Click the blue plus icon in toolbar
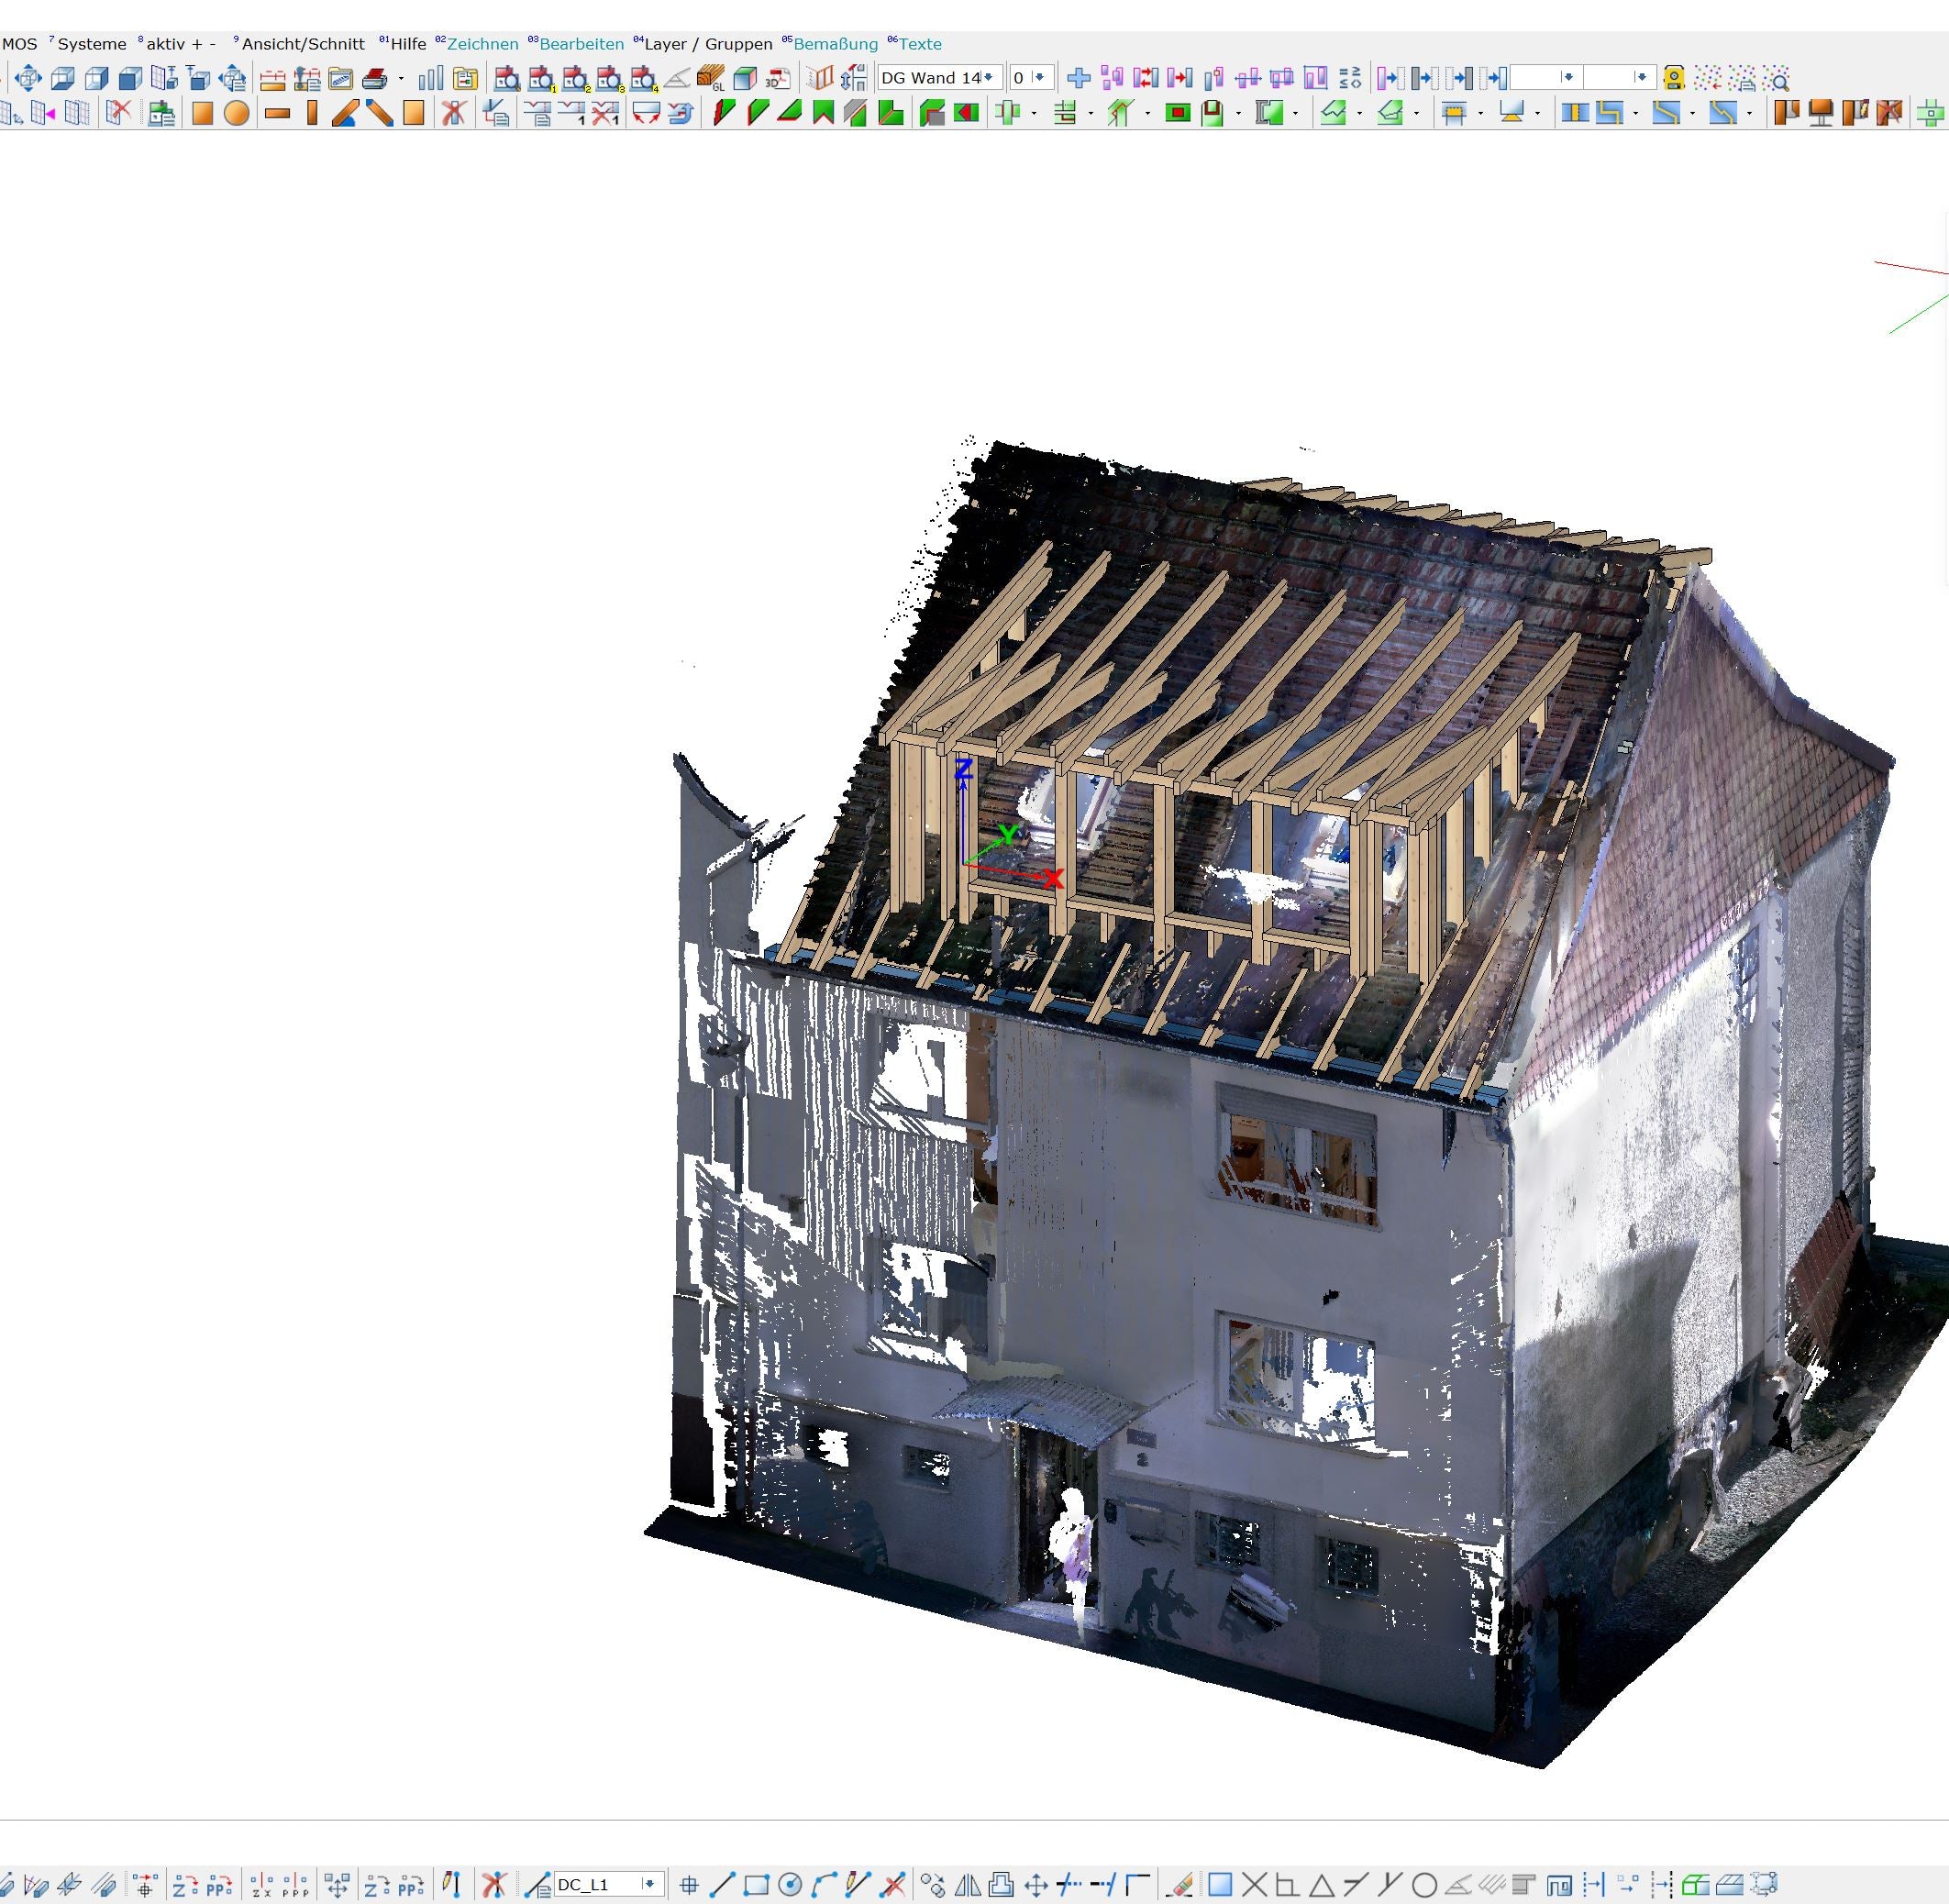This screenshot has height=1904, width=1949. (1078, 78)
